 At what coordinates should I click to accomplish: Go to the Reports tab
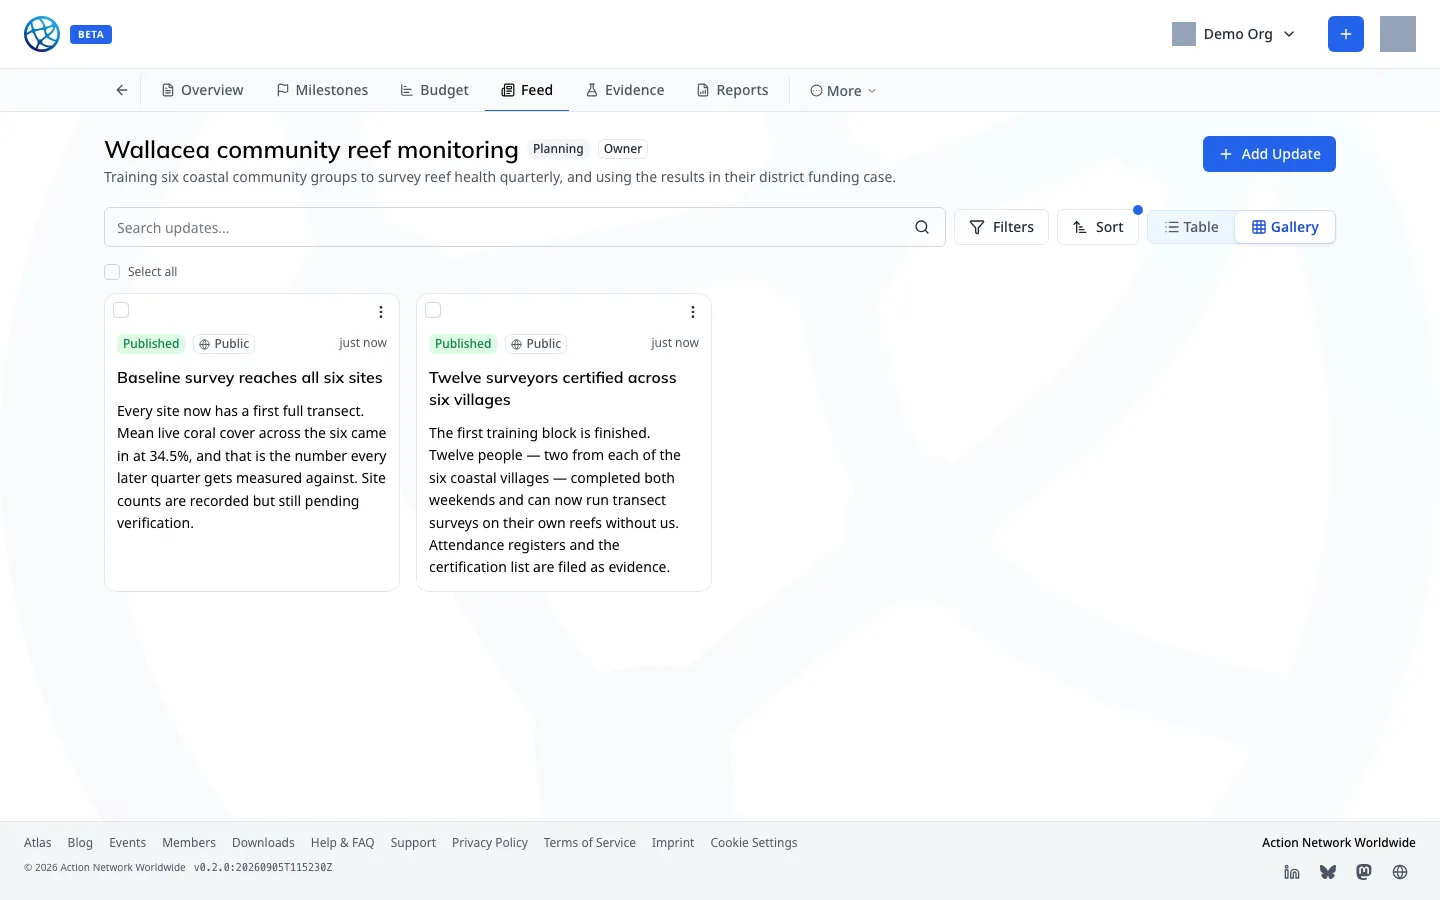[733, 90]
